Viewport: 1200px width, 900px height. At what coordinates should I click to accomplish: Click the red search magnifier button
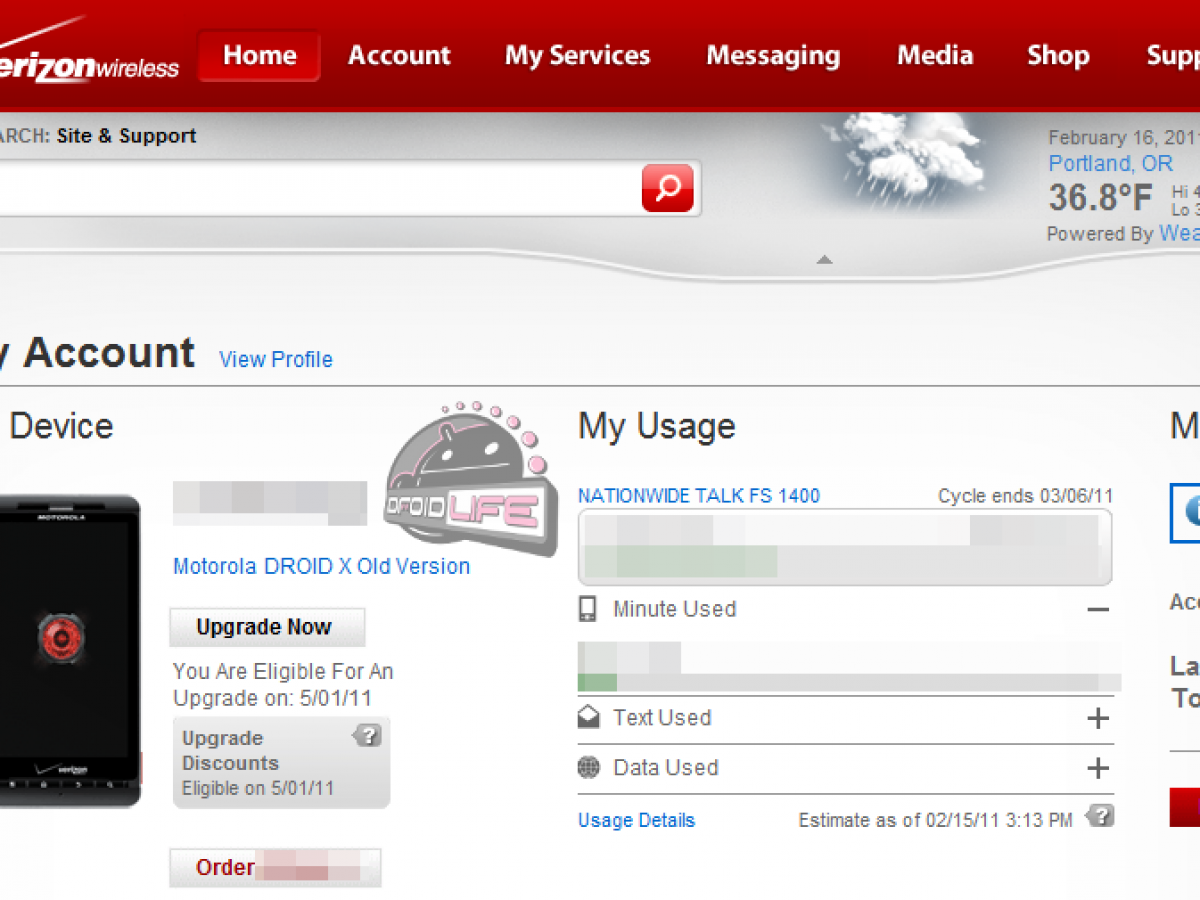click(x=667, y=188)
